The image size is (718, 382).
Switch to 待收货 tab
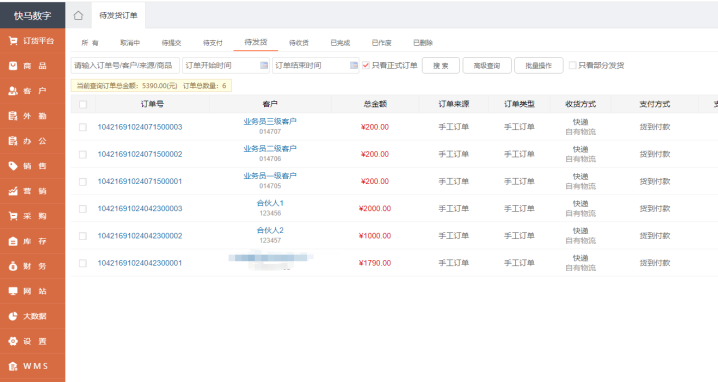pos(299,43)
